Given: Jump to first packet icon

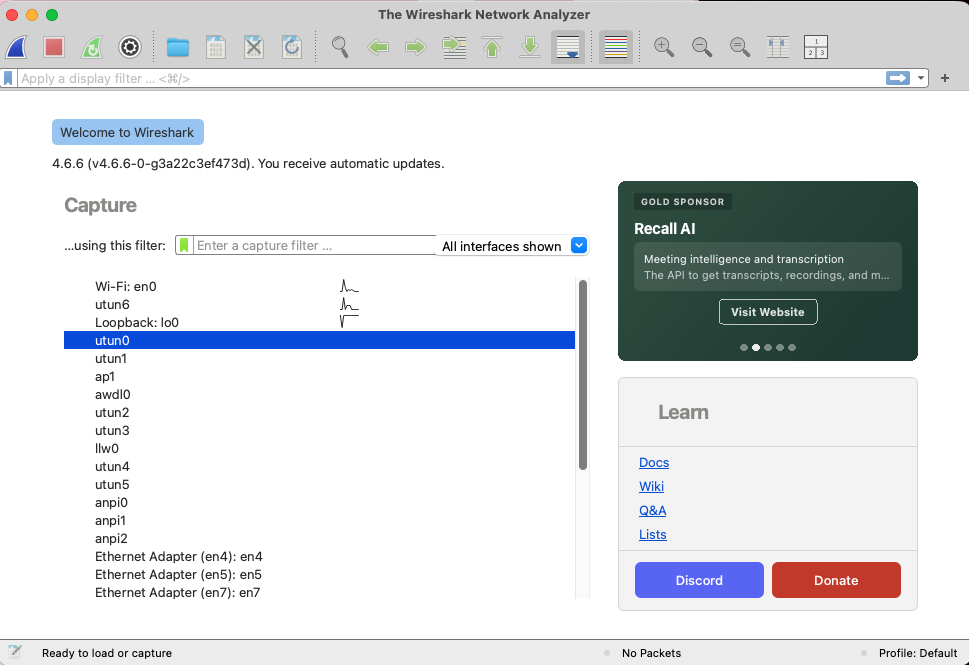Looking at the screenshot, I should (492, 47).
